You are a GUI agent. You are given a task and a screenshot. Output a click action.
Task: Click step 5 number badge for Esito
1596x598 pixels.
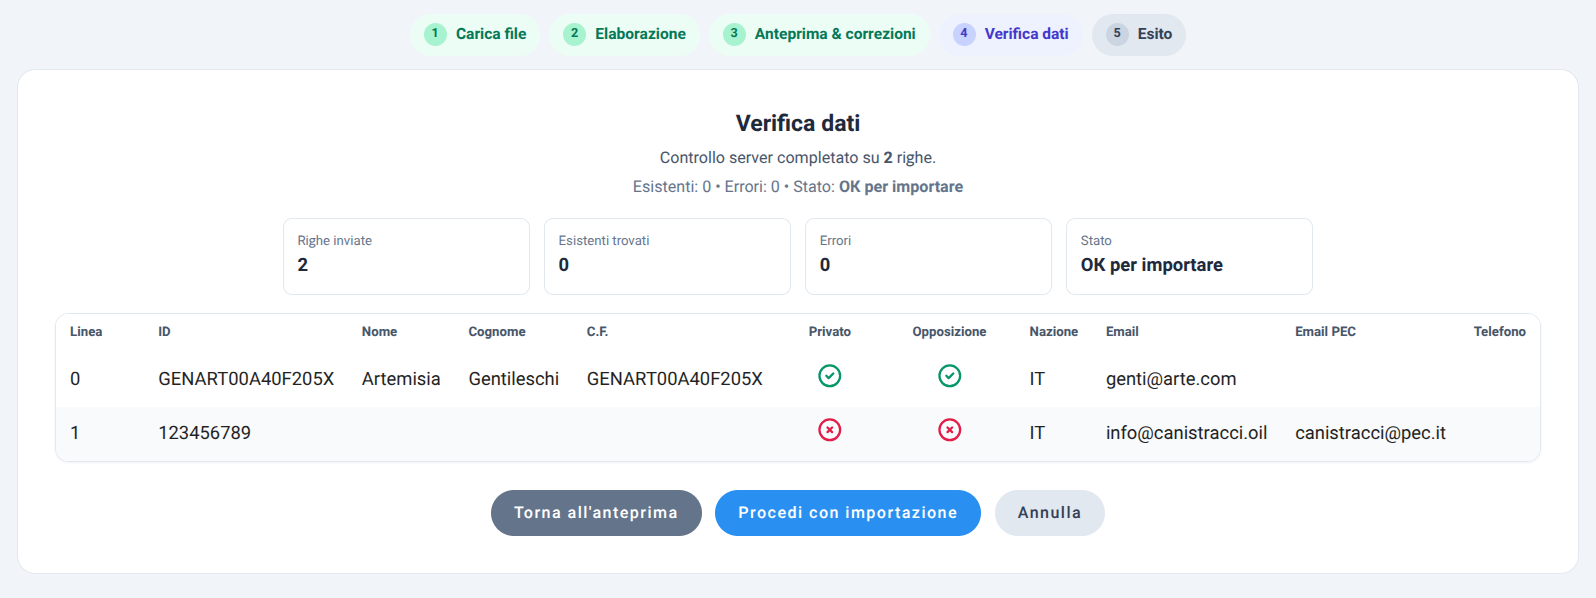coord(1117,34)
